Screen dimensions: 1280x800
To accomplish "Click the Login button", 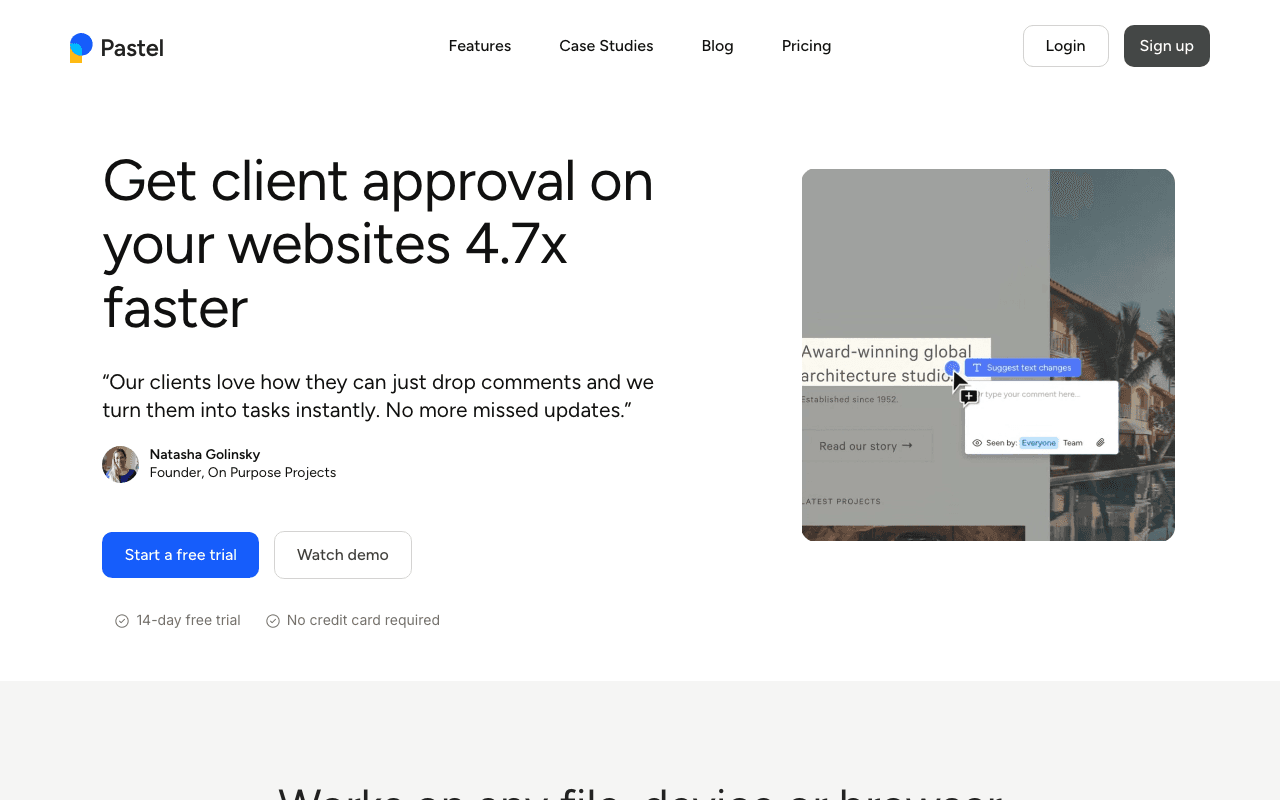I will [1066, 46].
